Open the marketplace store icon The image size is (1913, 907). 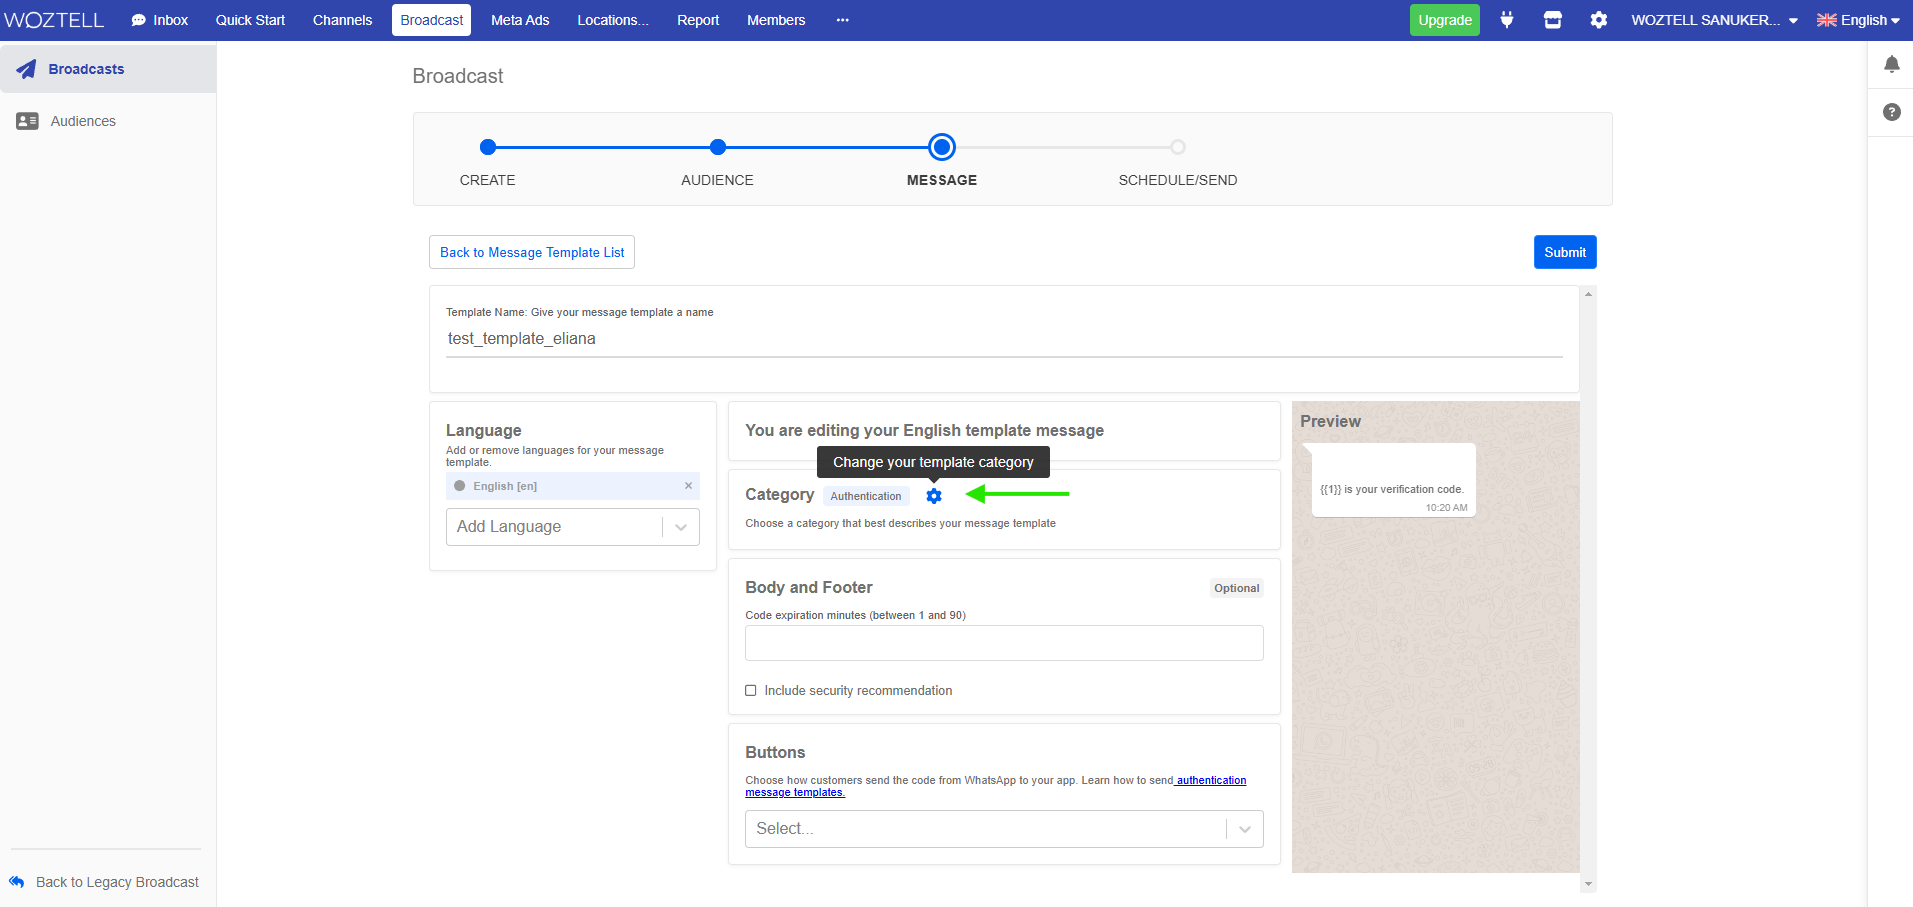tap(1552, 20)
